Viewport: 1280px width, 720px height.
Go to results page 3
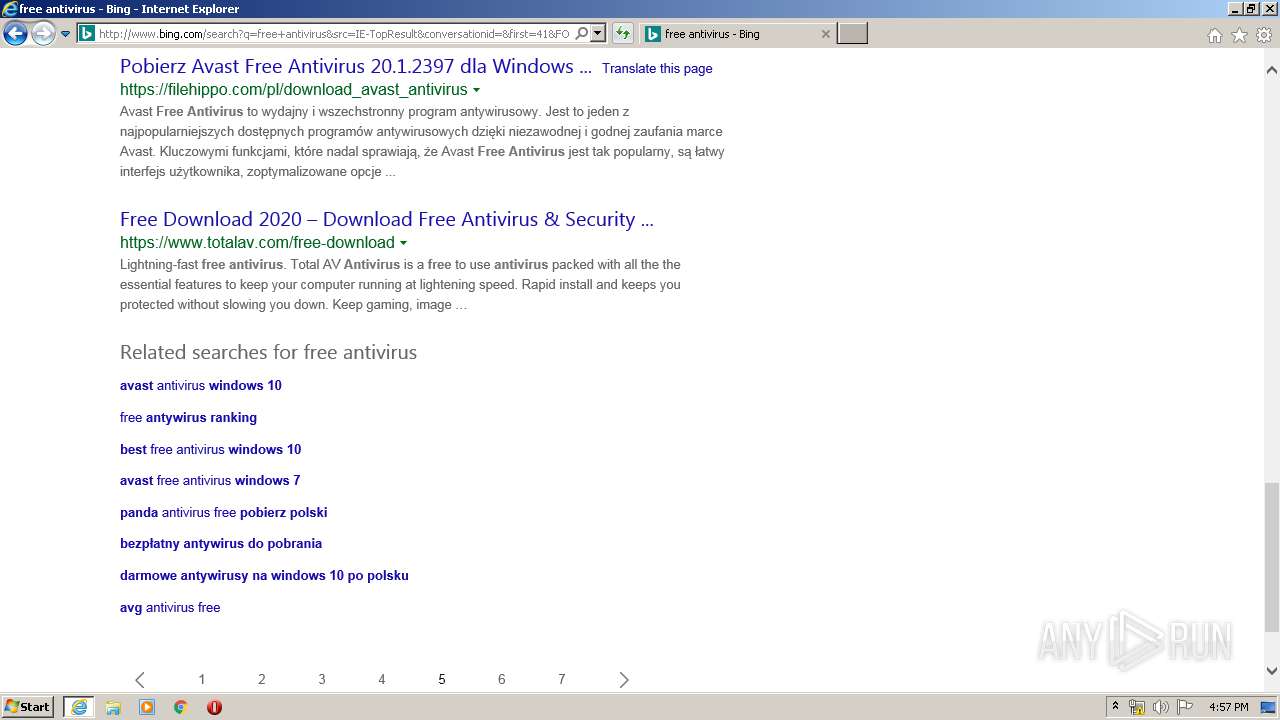(x=321, y=680)
